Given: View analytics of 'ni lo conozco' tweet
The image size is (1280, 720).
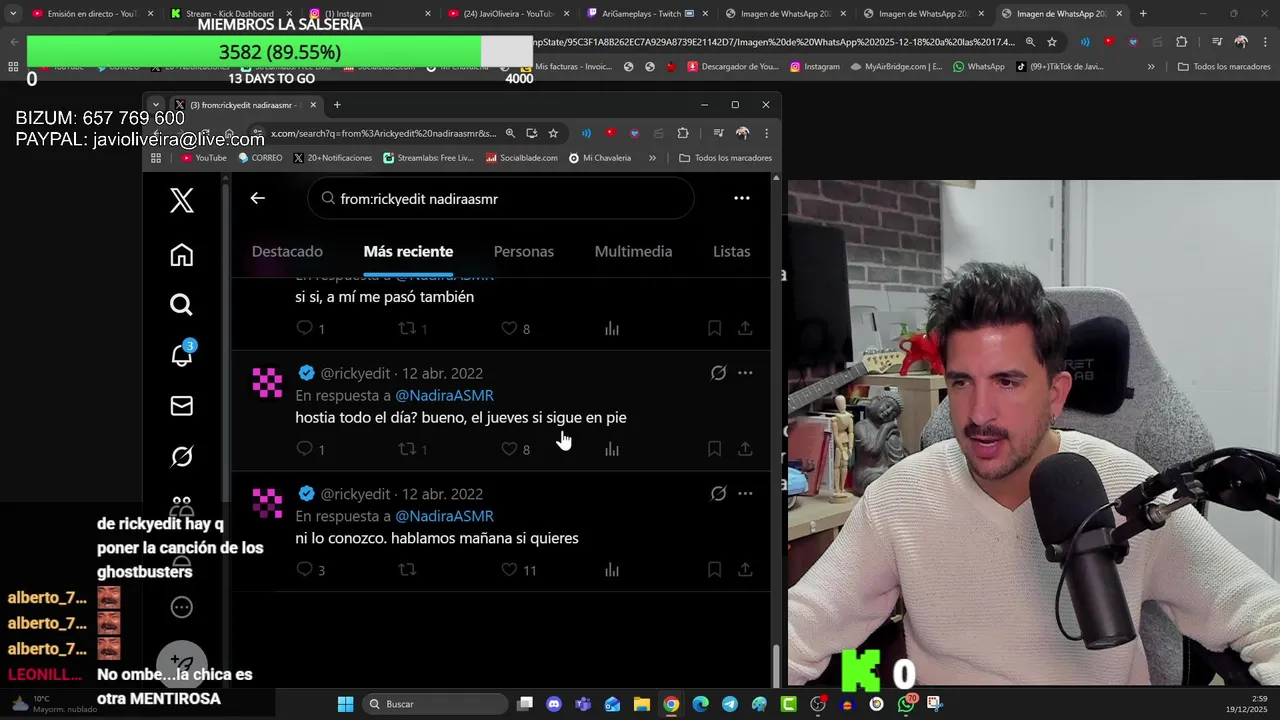Looking at the screenshot, I should [612, 569].
